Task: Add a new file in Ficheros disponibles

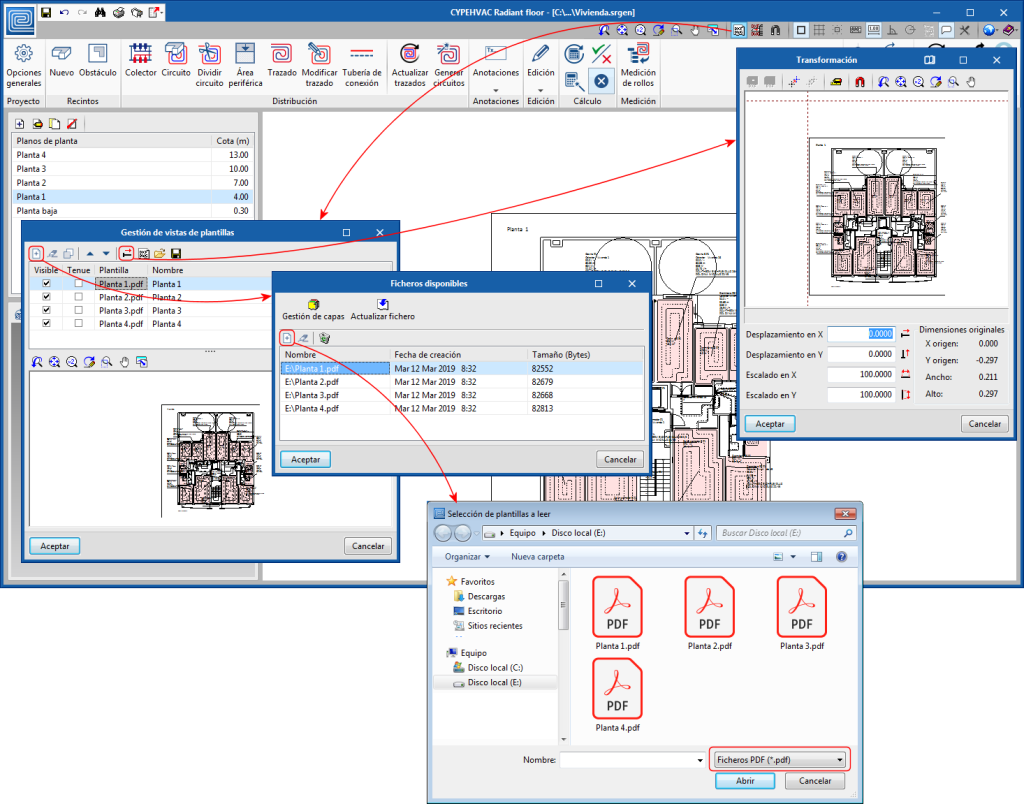Action: tap(287, 338)
